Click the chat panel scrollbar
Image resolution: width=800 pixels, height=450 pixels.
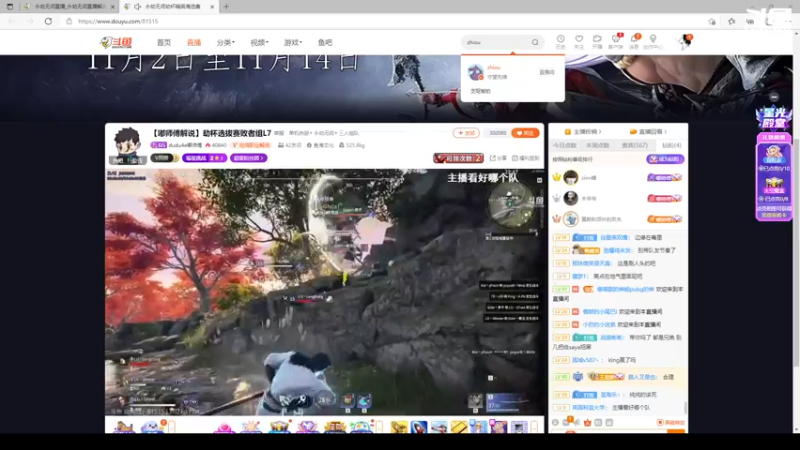pos(686,407)
